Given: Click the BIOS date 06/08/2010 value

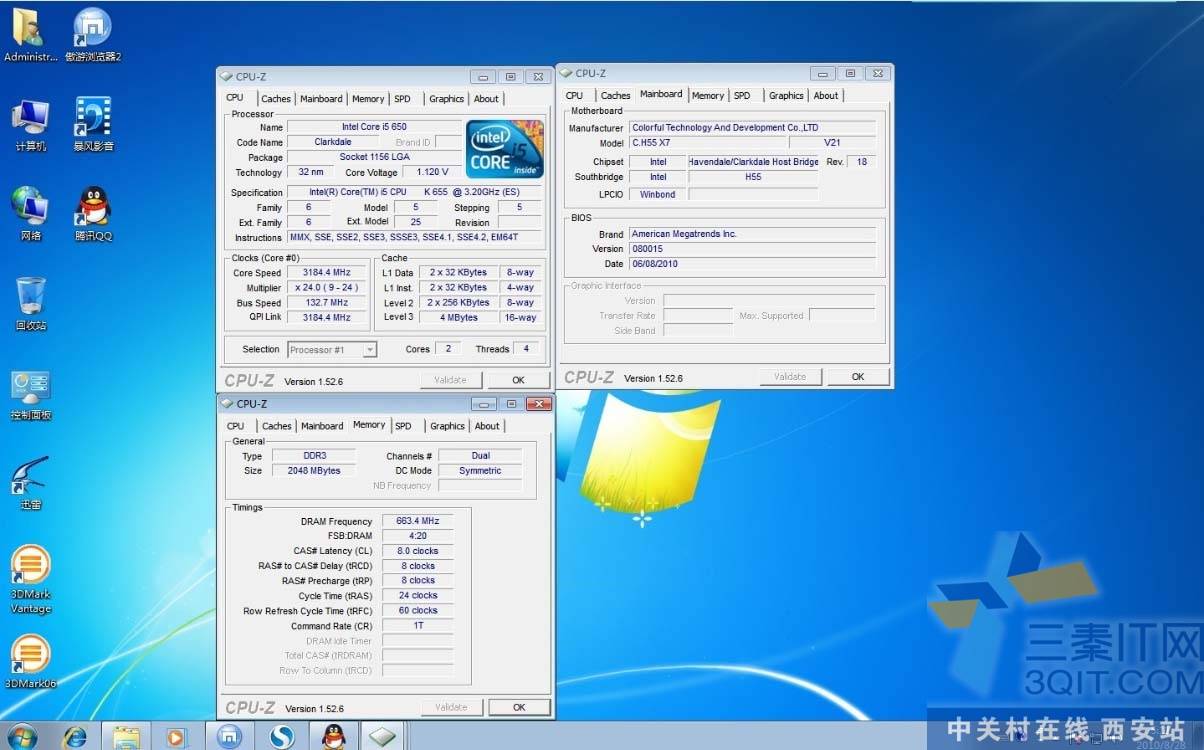Looking at the screenshot, I should pos(752,264).
